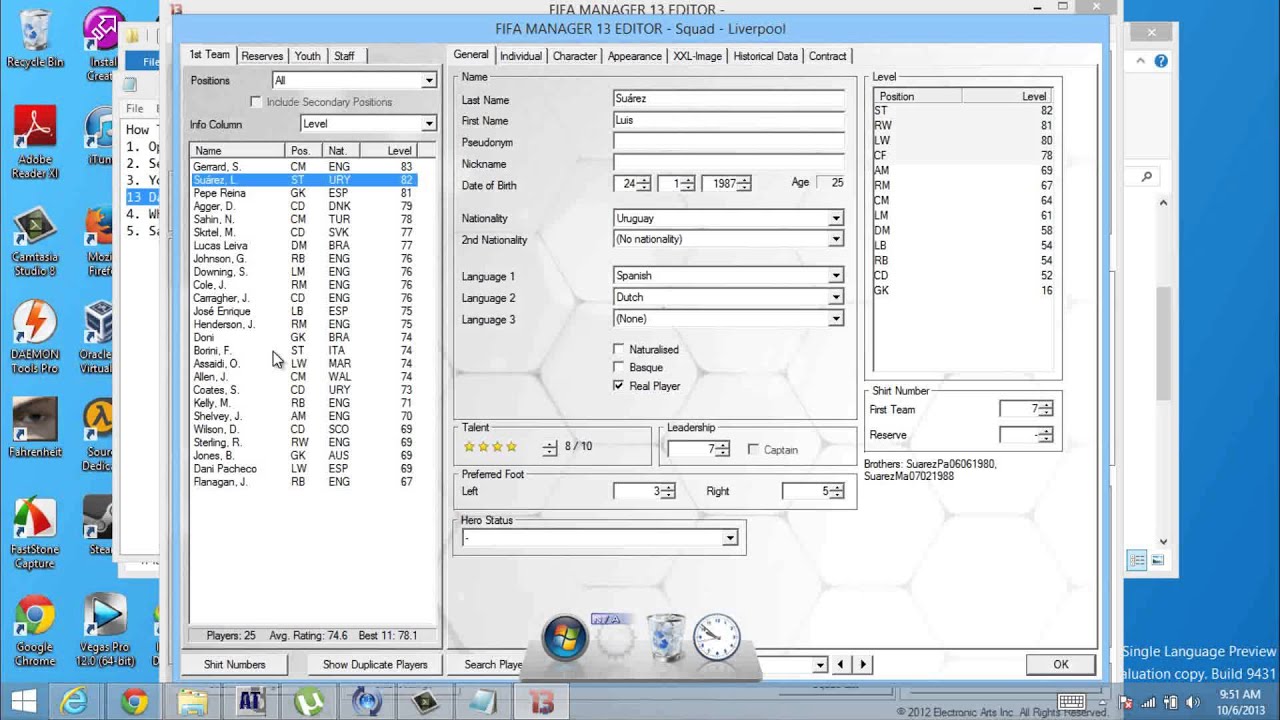Viewport: 1280px width, 720px height.
Task: Open the Recycle Bin desktop icon
Action: 35,40
